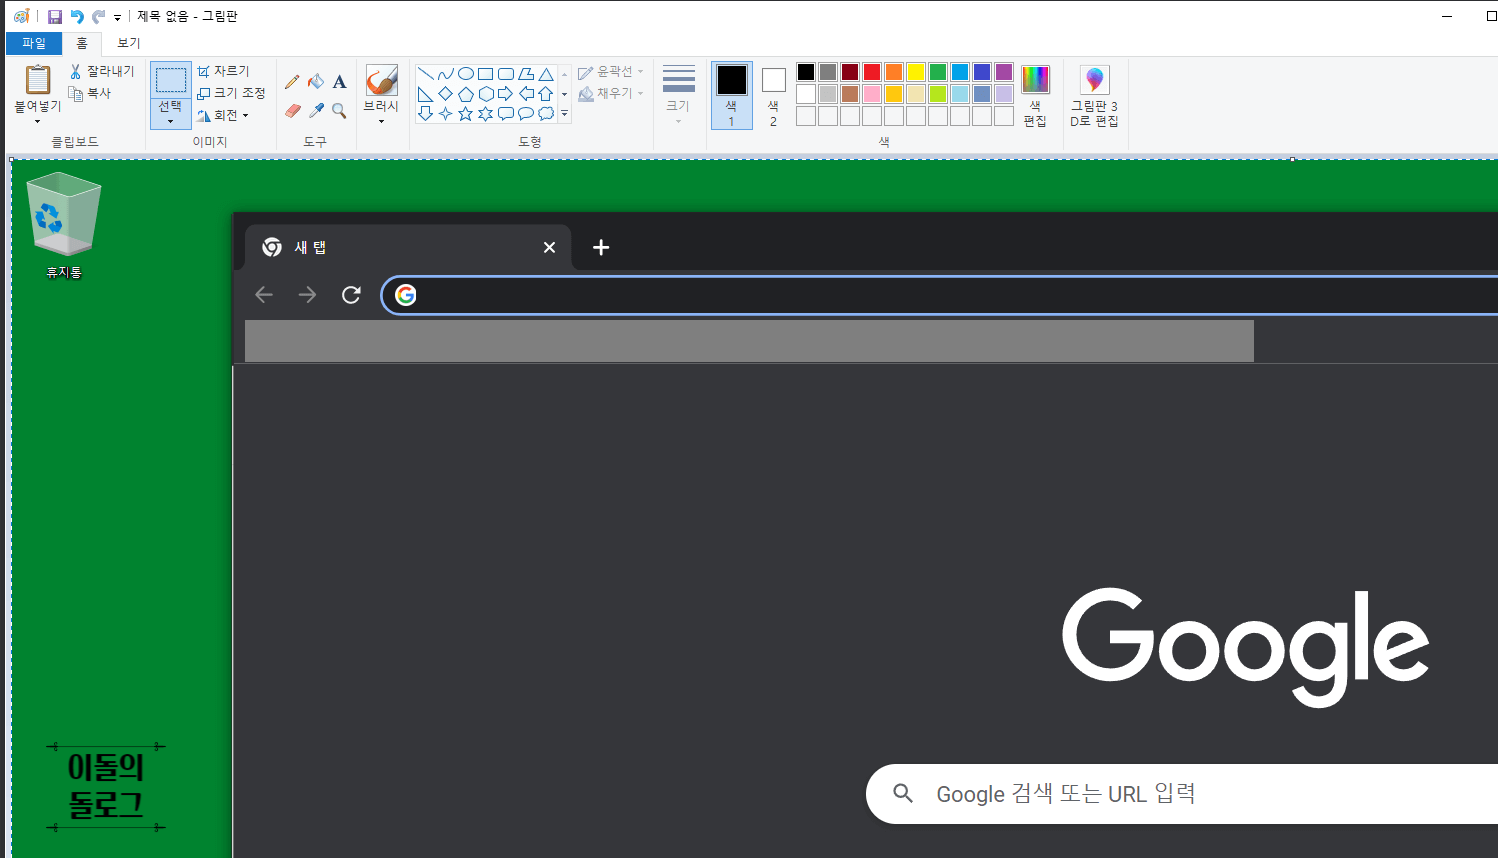Choose the Pentagon shape
The height and width of the screenshot is (858, 1498).
pyautogui.click(x=466, y=94)
